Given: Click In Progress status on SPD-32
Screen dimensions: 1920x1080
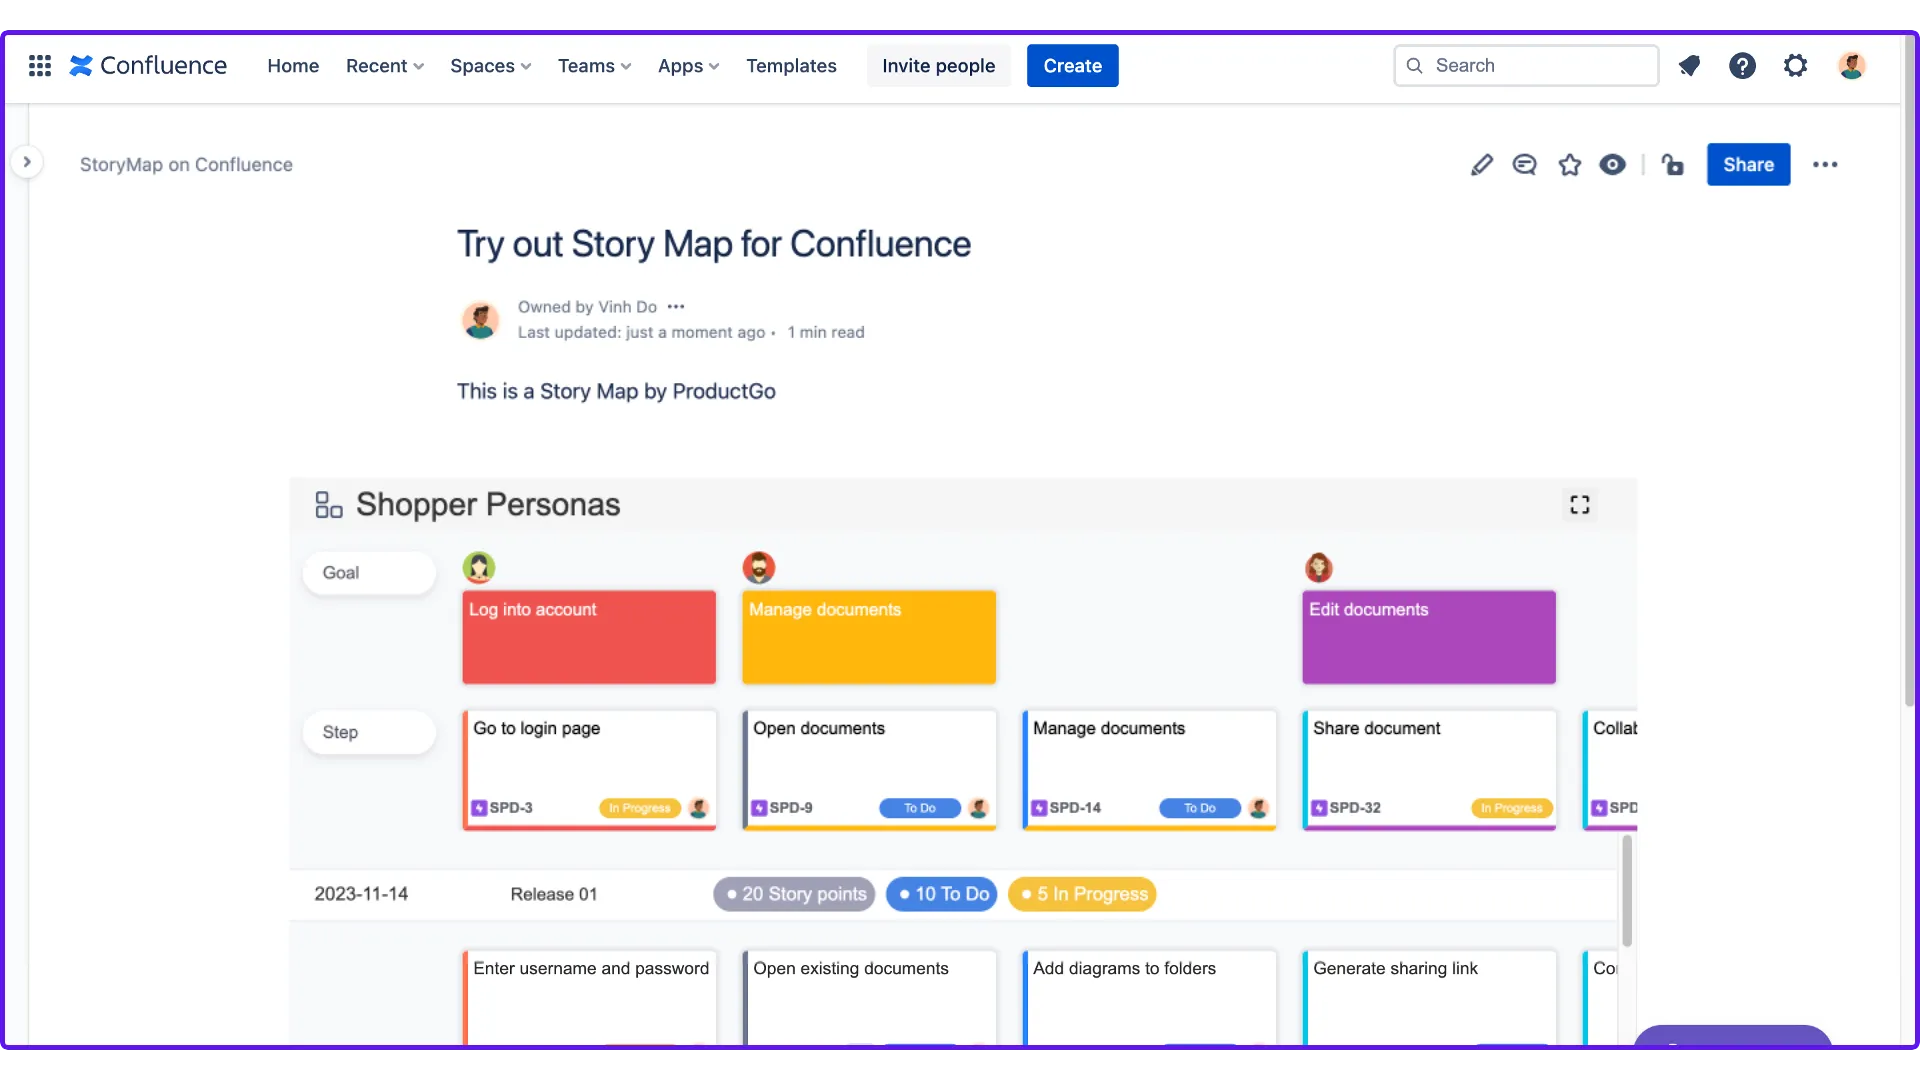Looking at the screenshot, I should (x=1512, y=808).
